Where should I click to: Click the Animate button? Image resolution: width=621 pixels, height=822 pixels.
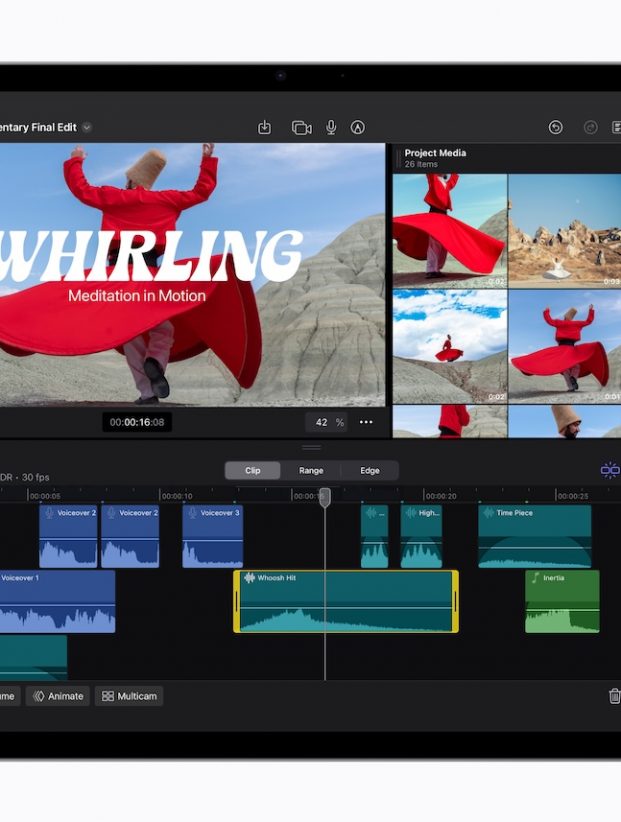tap(58, 696)
